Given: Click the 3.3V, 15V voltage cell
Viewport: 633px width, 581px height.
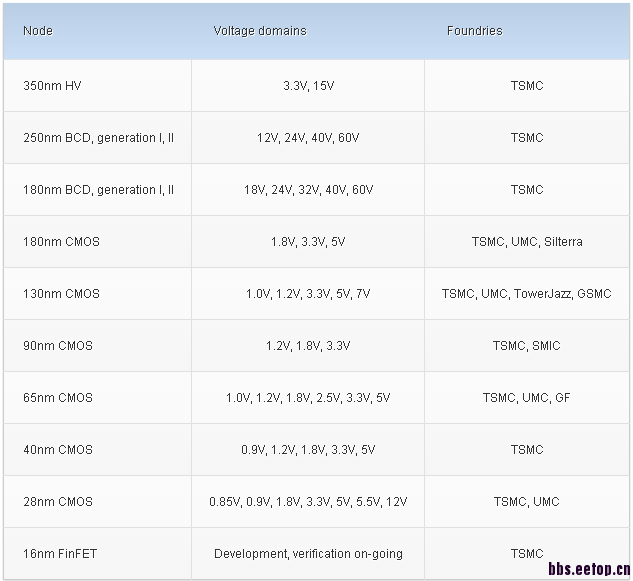Looking at the screenshot, I should point(308,86).
